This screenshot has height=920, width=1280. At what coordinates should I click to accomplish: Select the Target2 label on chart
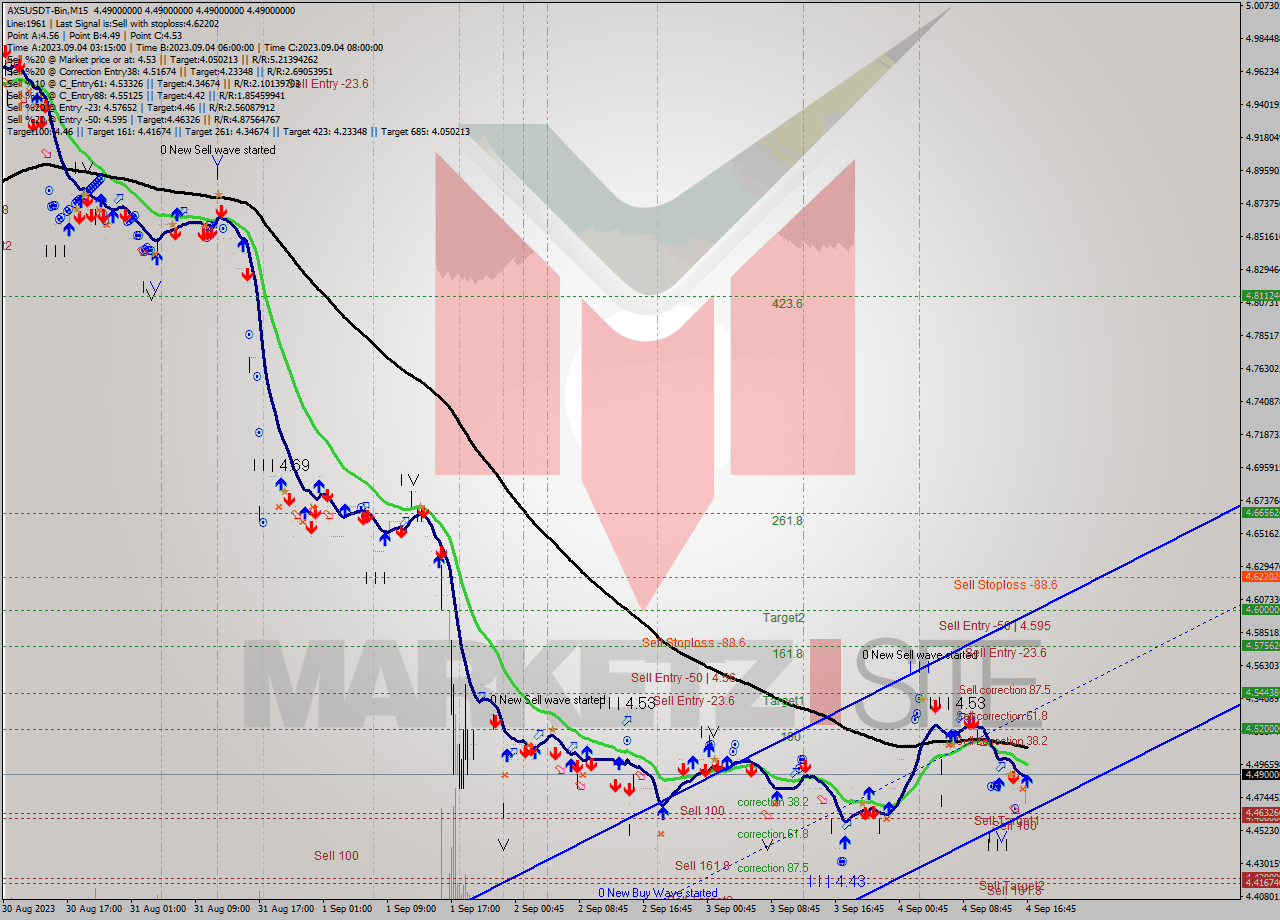(x=784, y=618)
